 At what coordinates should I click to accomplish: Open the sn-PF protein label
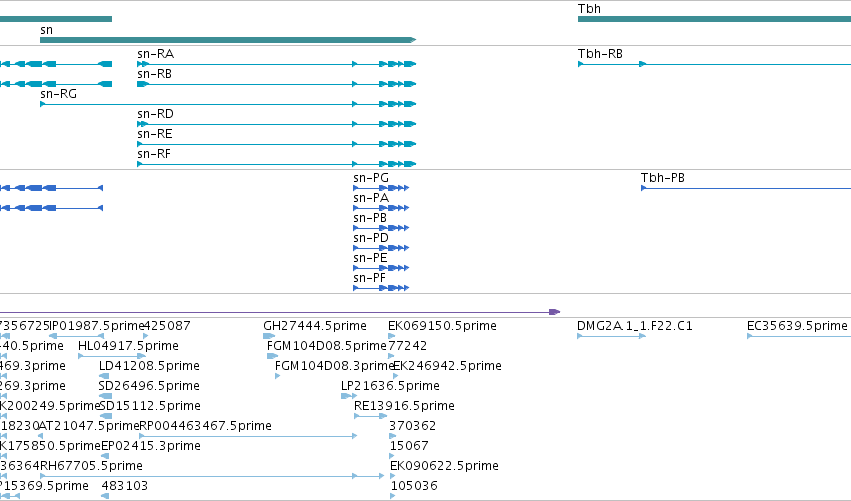(x=370, y=278)
